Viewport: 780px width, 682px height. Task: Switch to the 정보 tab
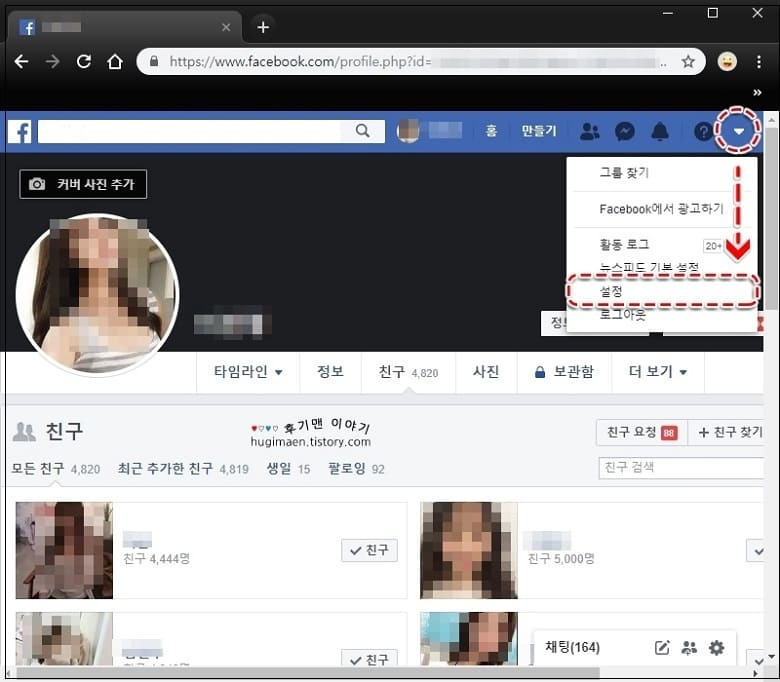(330, 372)
